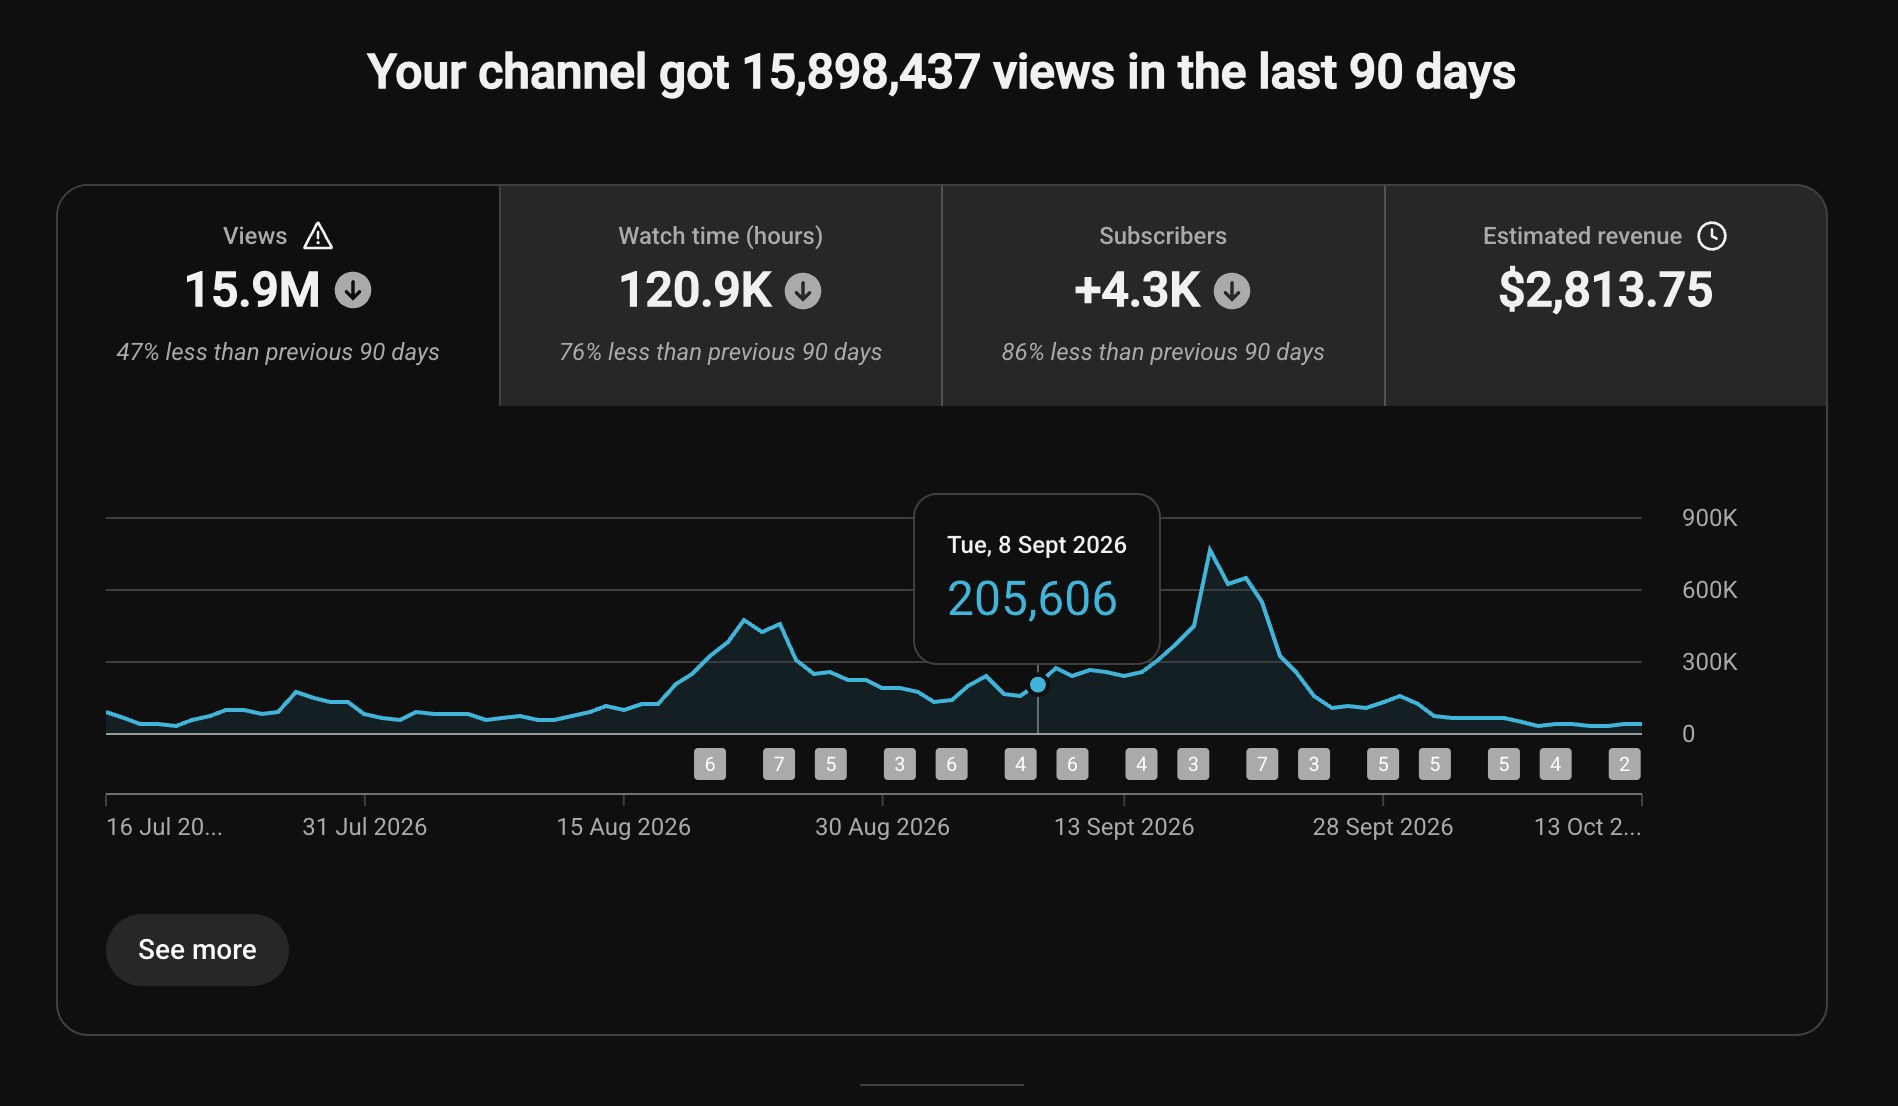
Task: Select the leftmost video marker labeled 6
Action: click(710, 764)
